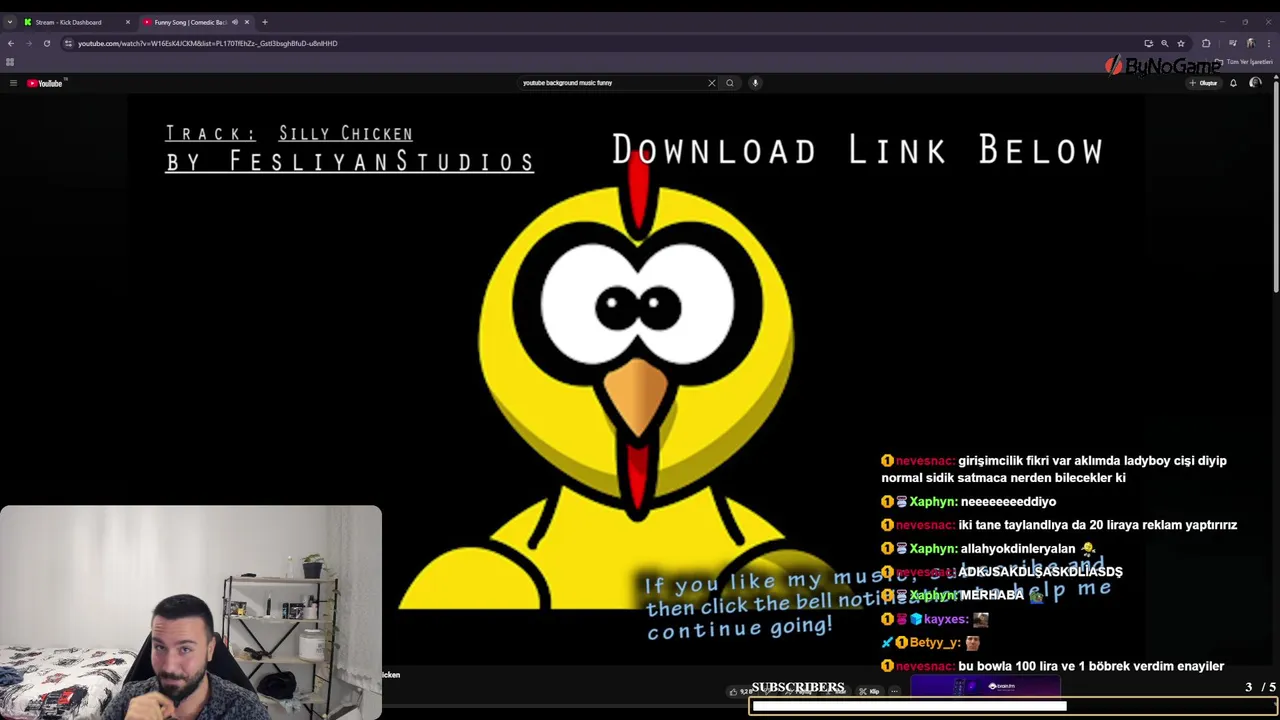
Task: Open YouTube notifications bell
Action: [1233, 83]
